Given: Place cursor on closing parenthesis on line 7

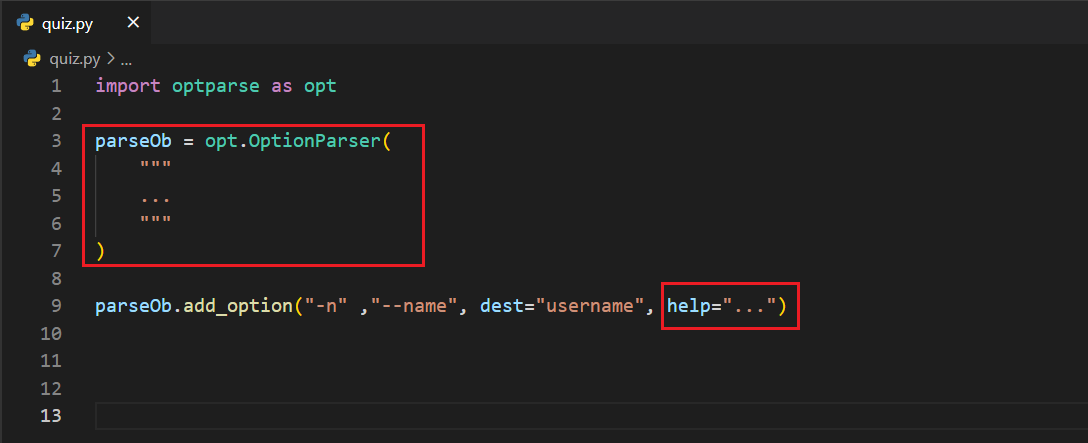Looking at the screenshot, I should coord(100,251).
